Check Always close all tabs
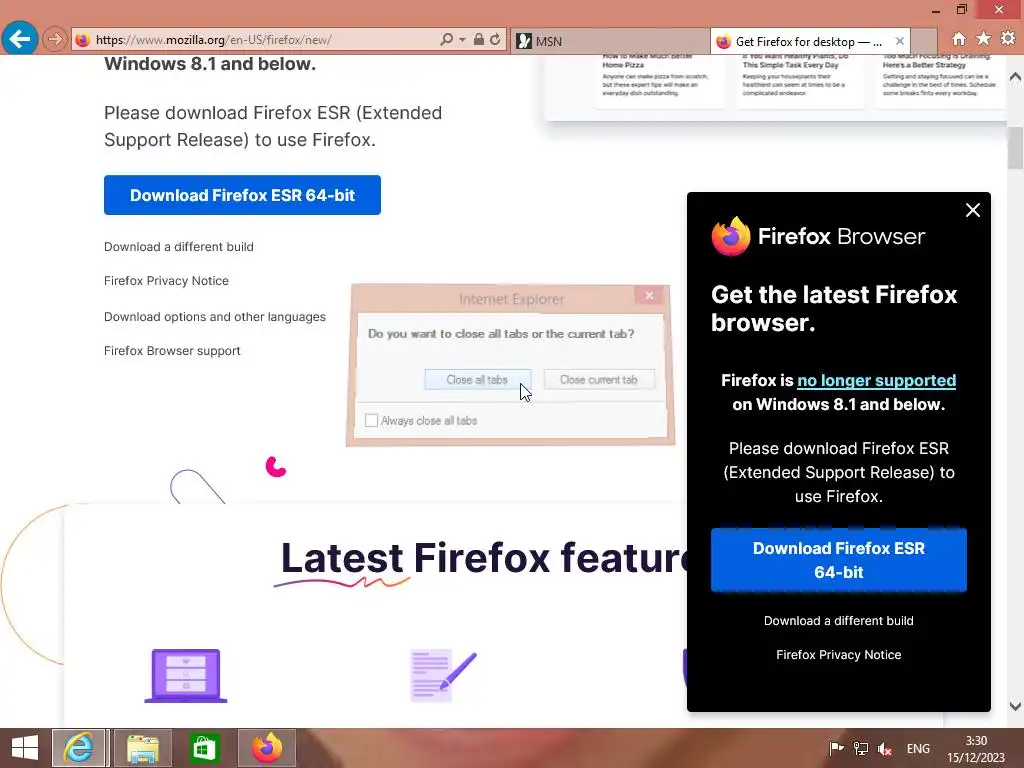Viewport: 1024px width, 768px height. click(x=371, y=421)
